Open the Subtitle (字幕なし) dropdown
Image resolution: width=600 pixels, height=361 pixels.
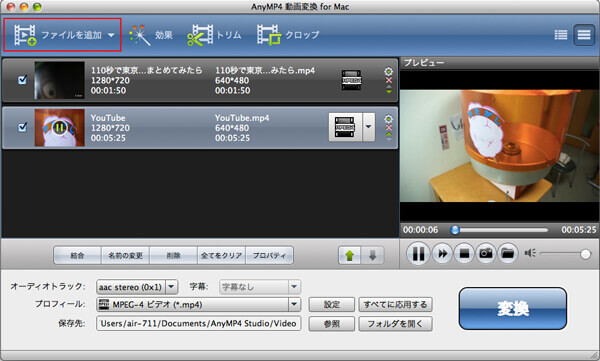(x=260, y=287)
